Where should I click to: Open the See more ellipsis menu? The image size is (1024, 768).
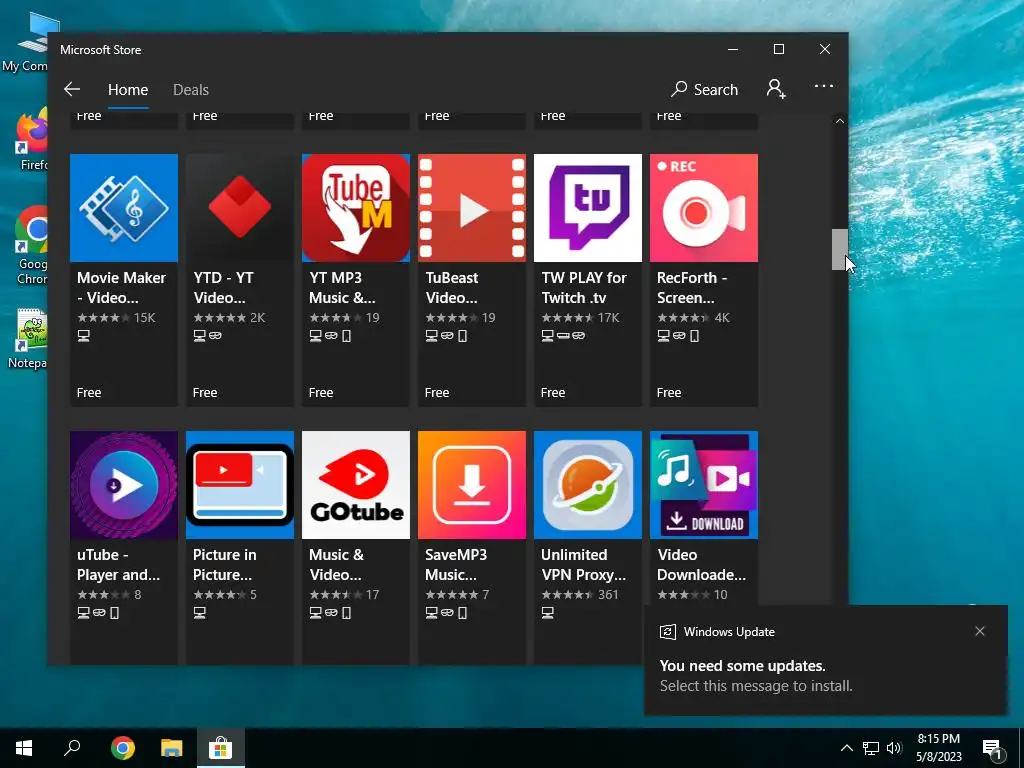click(x=824, y=86)
